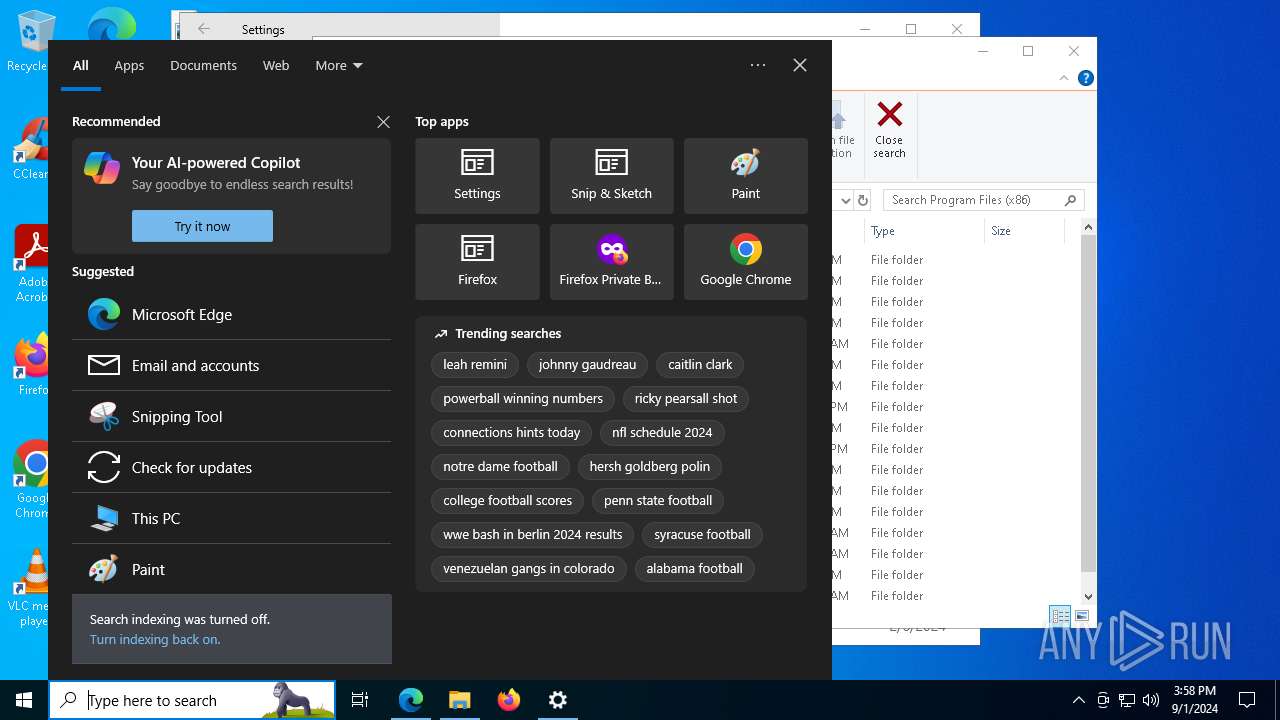Search college football scores

pos(508,500)
